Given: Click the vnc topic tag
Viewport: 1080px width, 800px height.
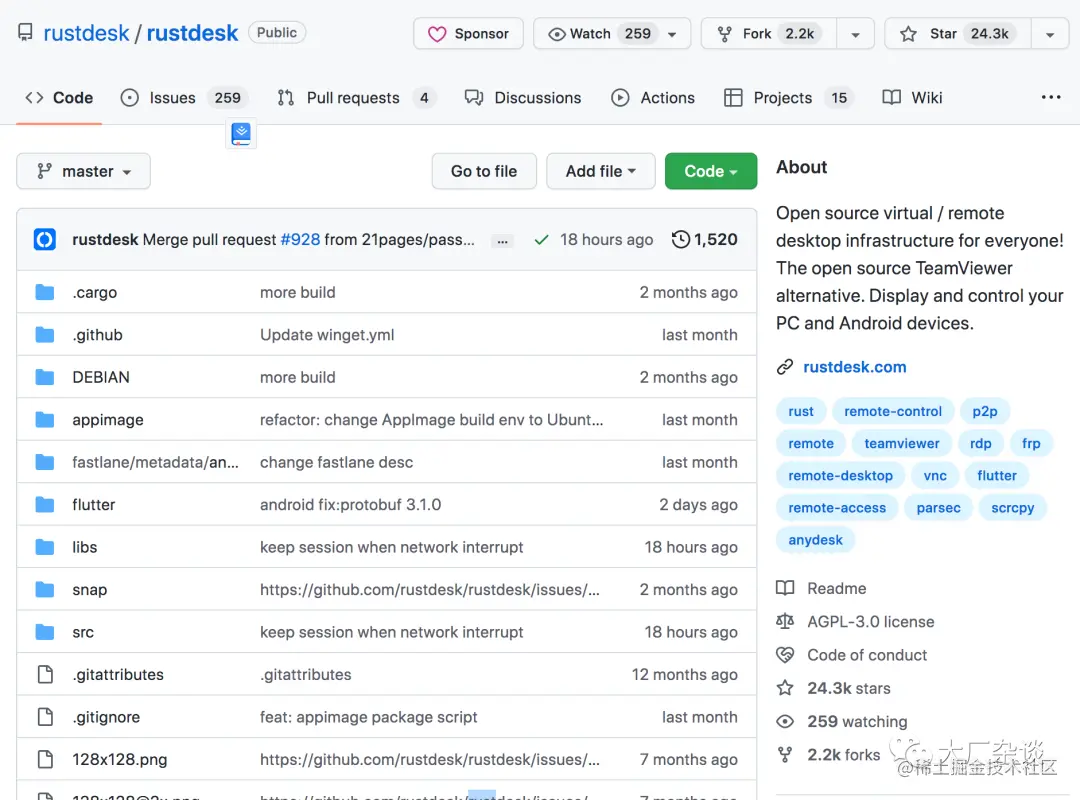Looking at the screenshot, I should tap(935, 475).
